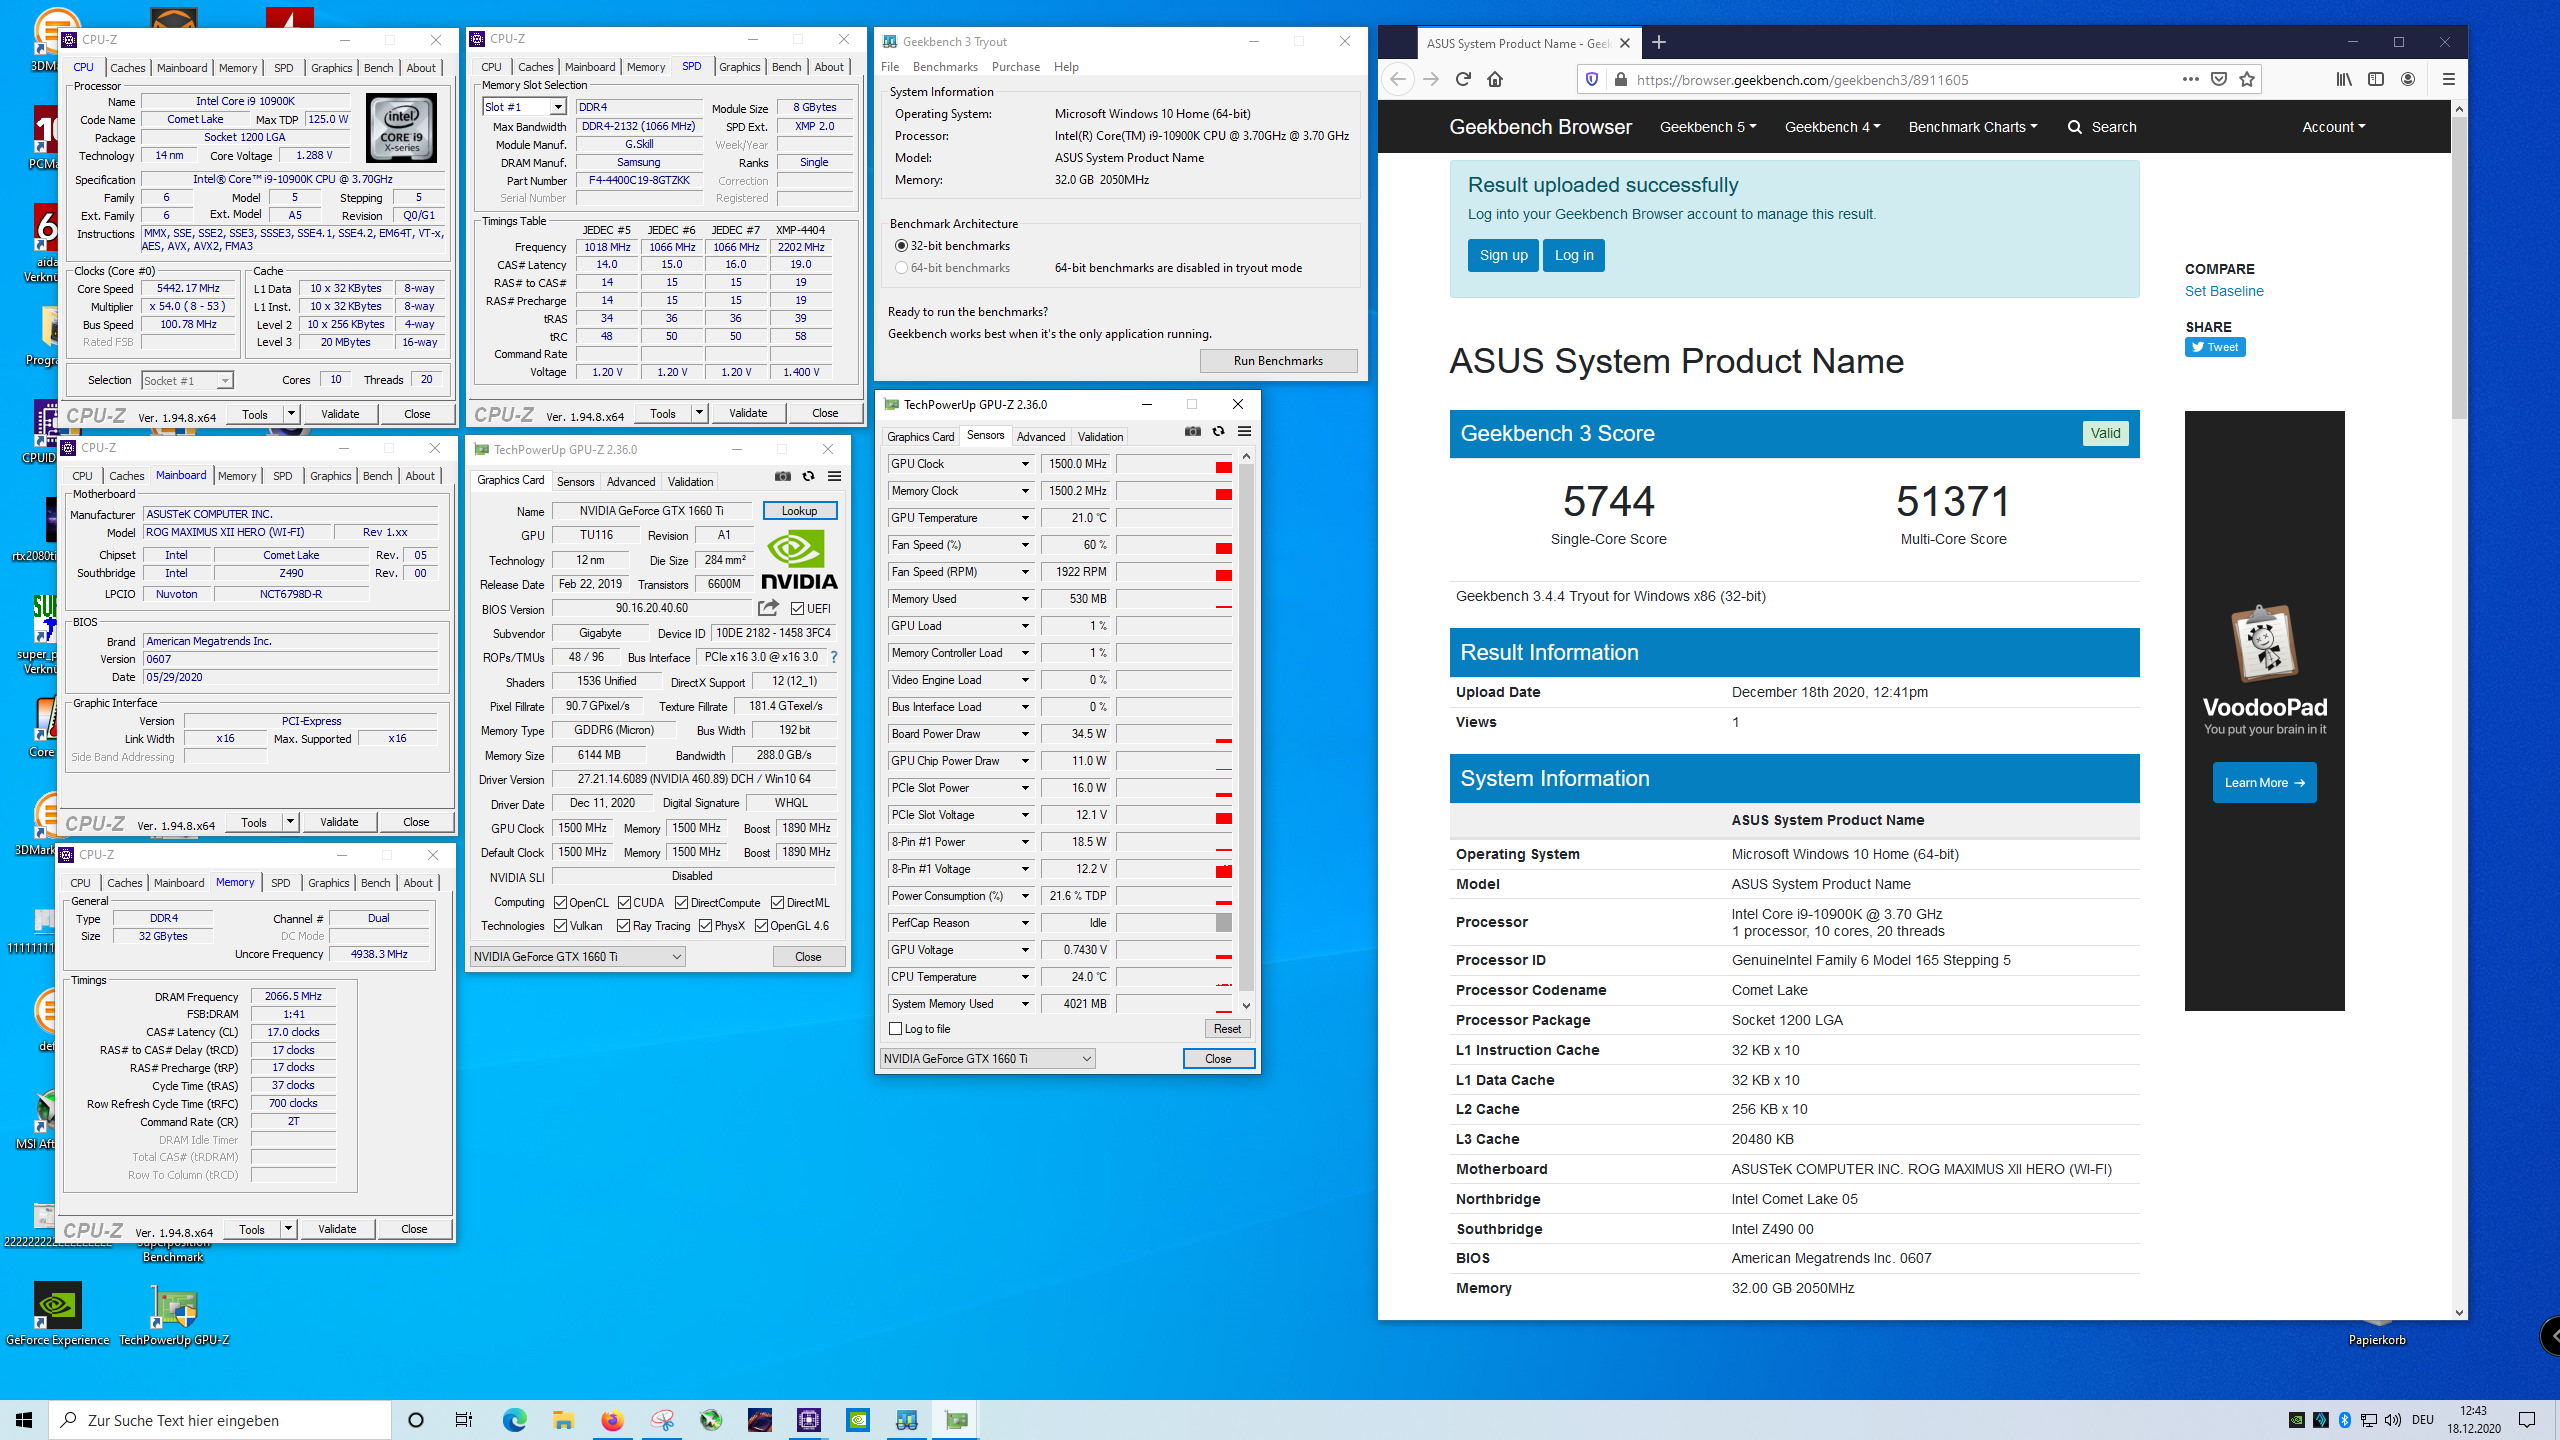Open the Validation tab in GPU-Z Graphics Card window
Viewport: 2560px width, 1440px height.
(x=690, y=482)
